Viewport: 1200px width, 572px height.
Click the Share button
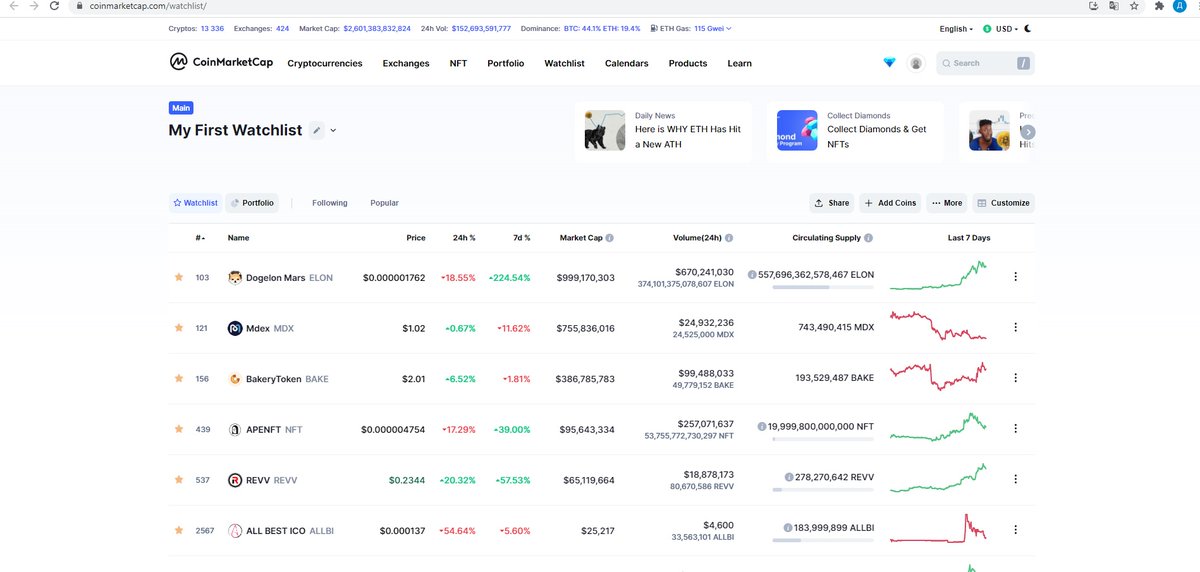click(832, 203)
